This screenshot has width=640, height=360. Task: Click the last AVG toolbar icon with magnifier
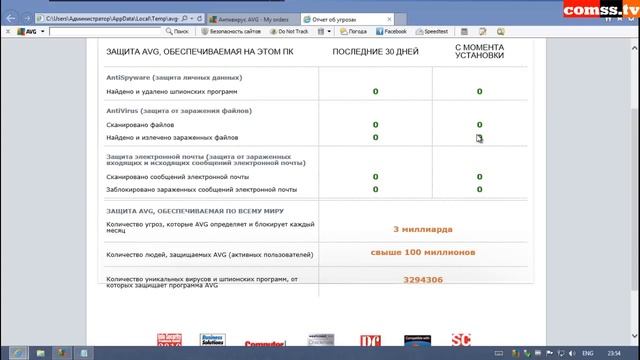pos(501,31)
